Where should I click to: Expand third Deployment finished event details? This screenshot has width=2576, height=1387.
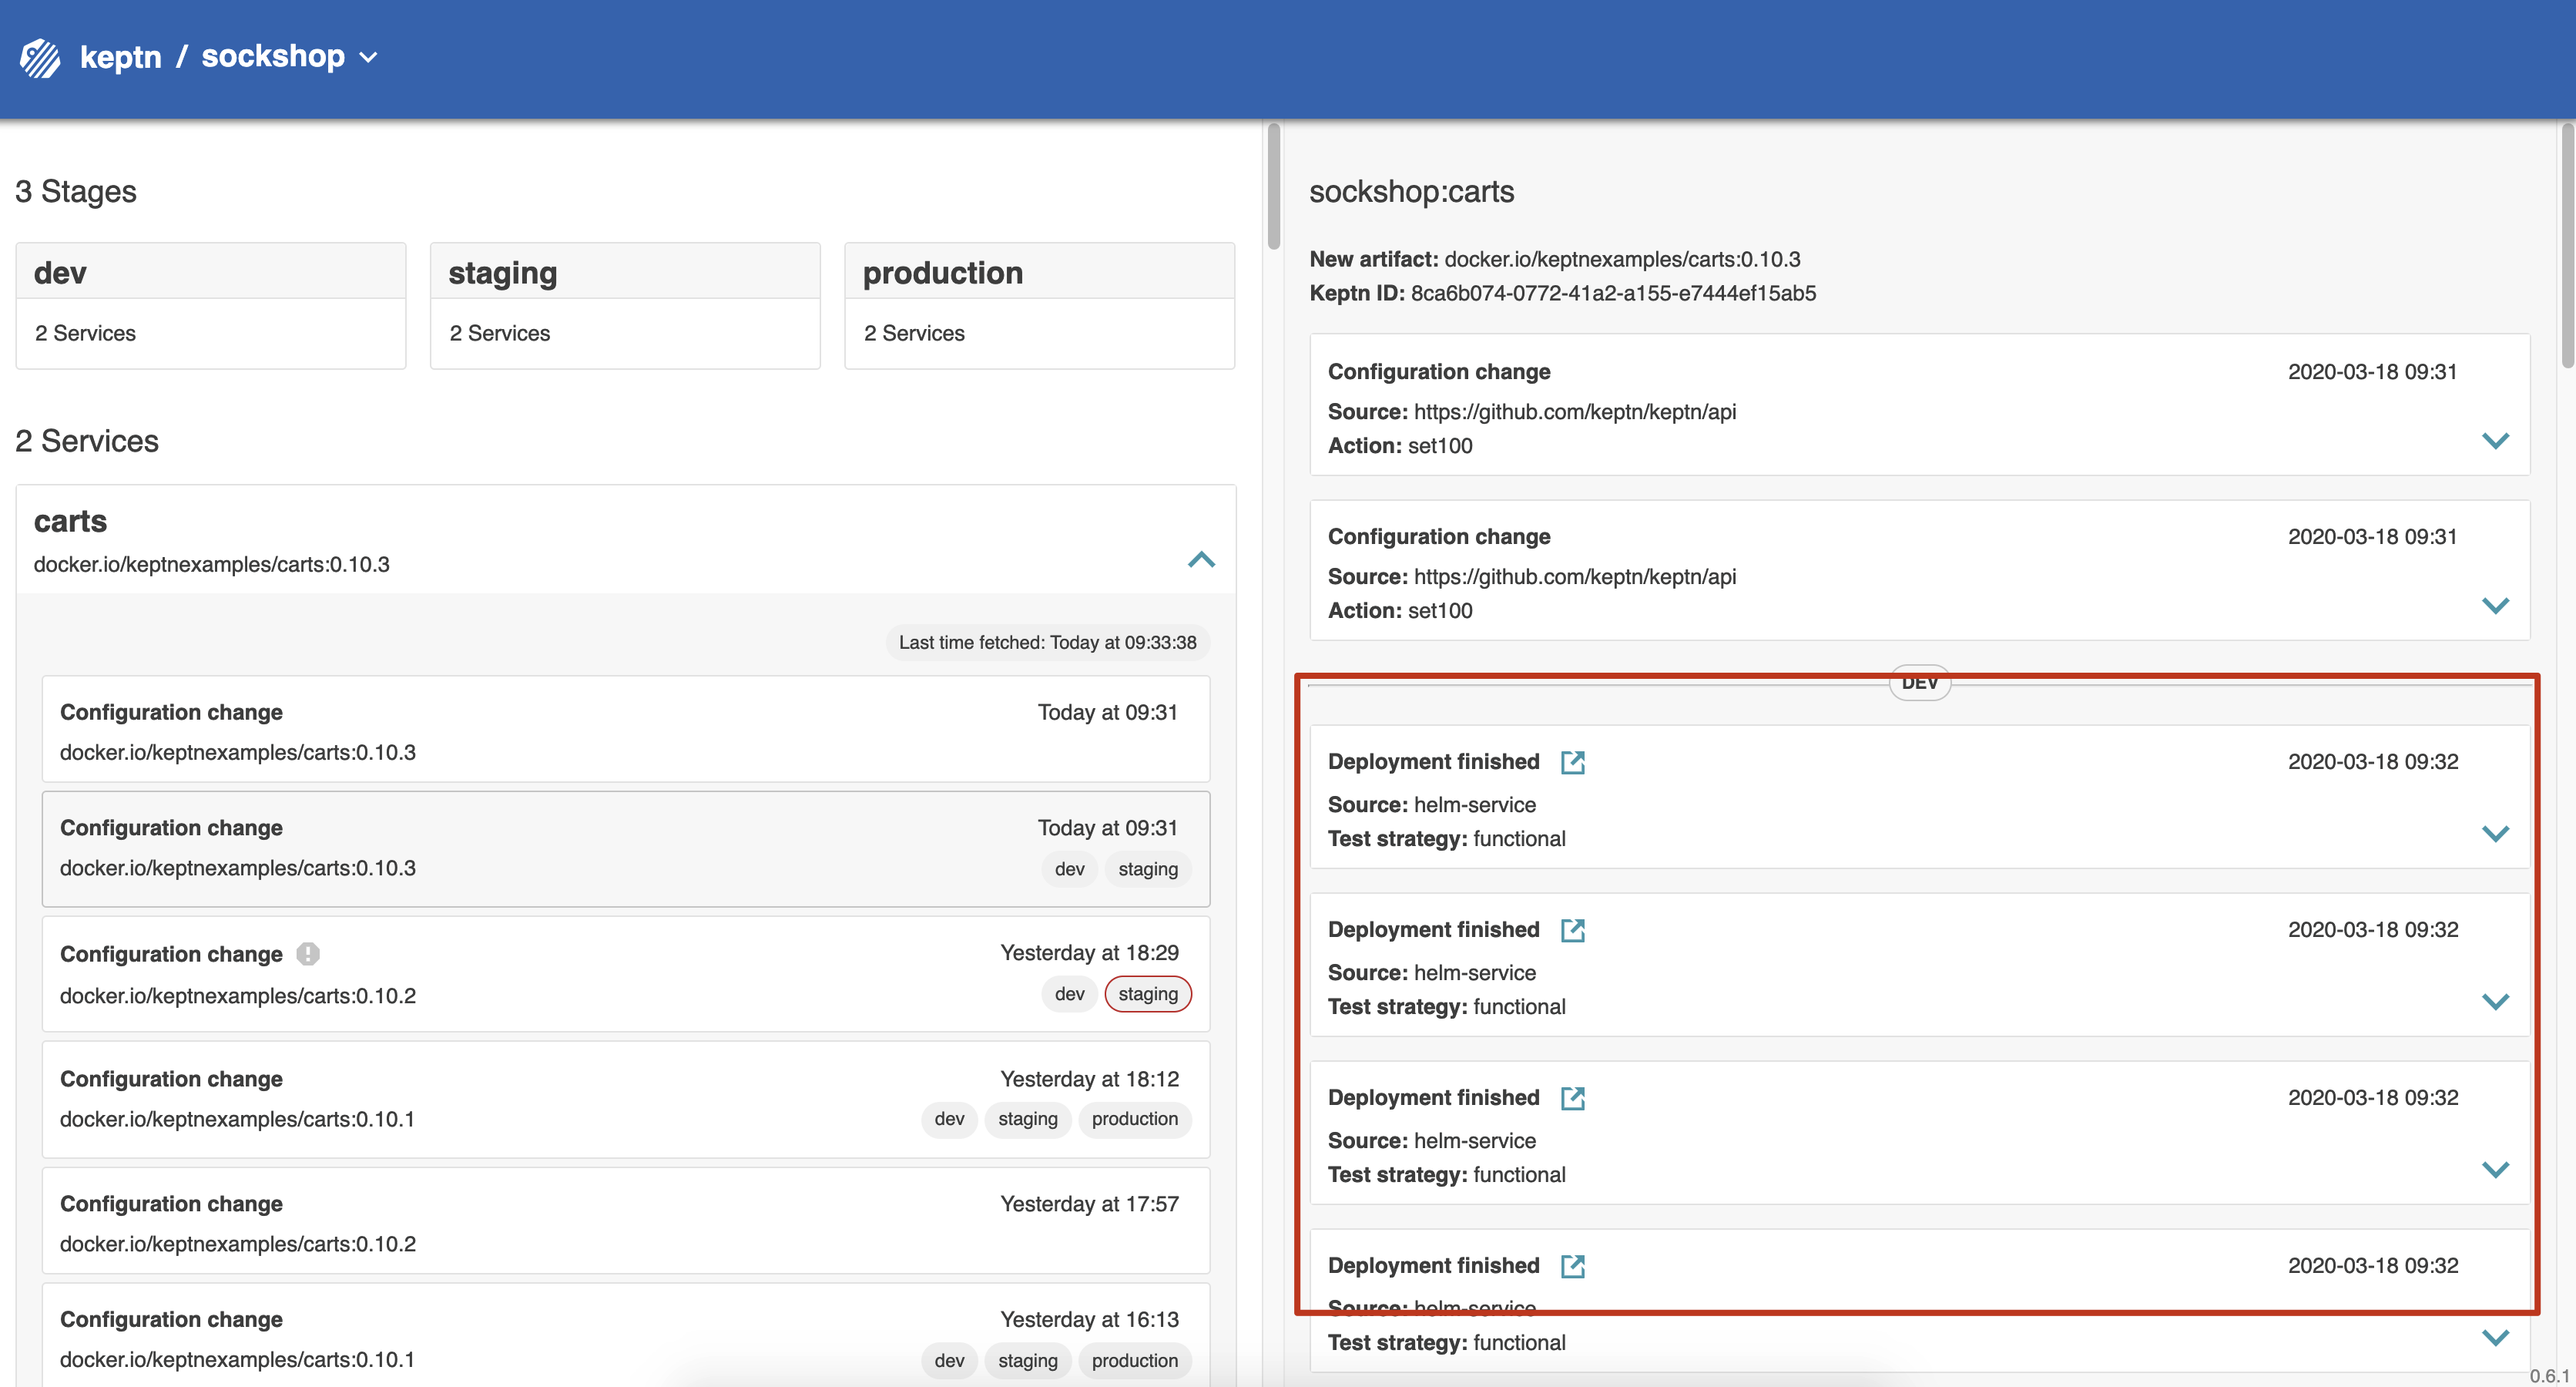coord(2495,1170)
